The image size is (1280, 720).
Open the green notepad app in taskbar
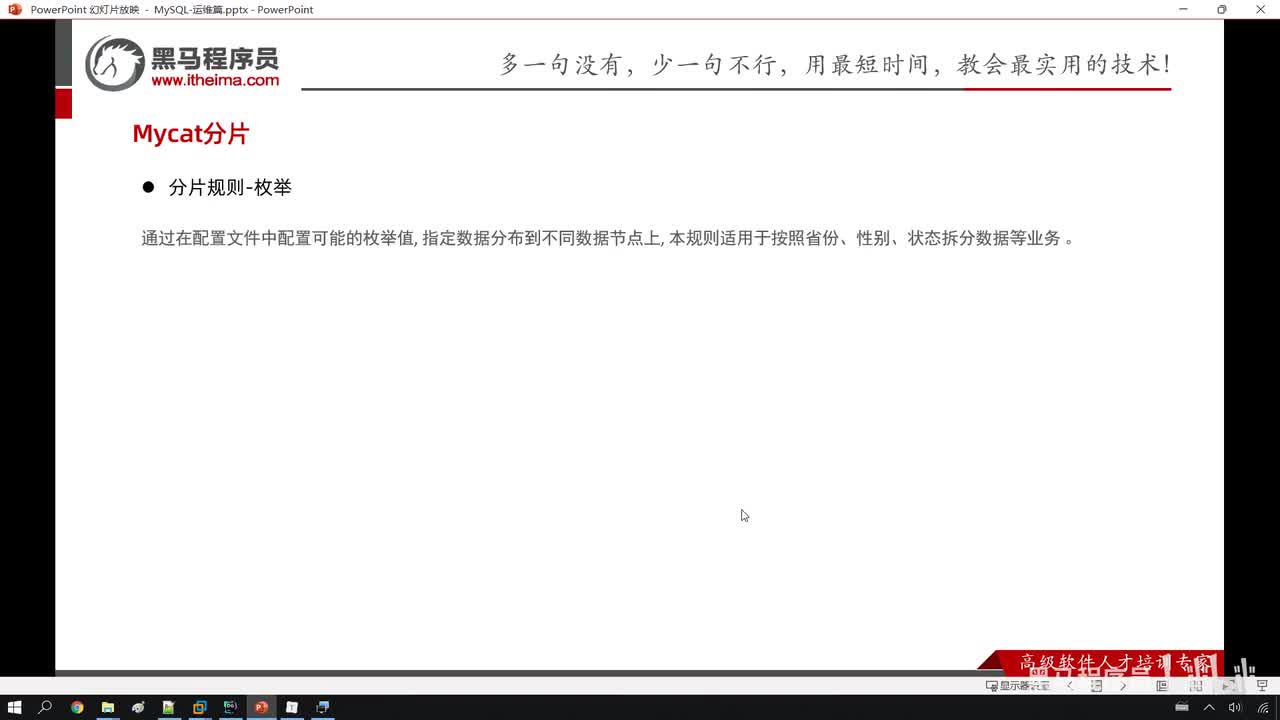(x=168, y=707)
